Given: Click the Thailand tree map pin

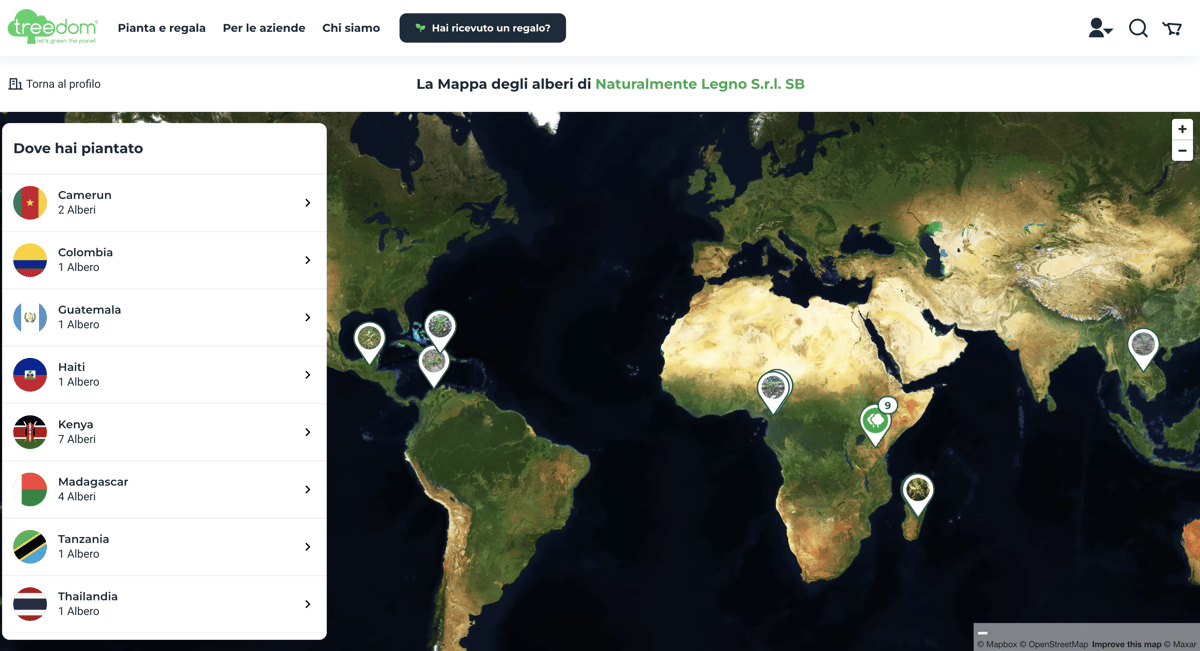Looking at the screenshot, I should pos(1142,347).
